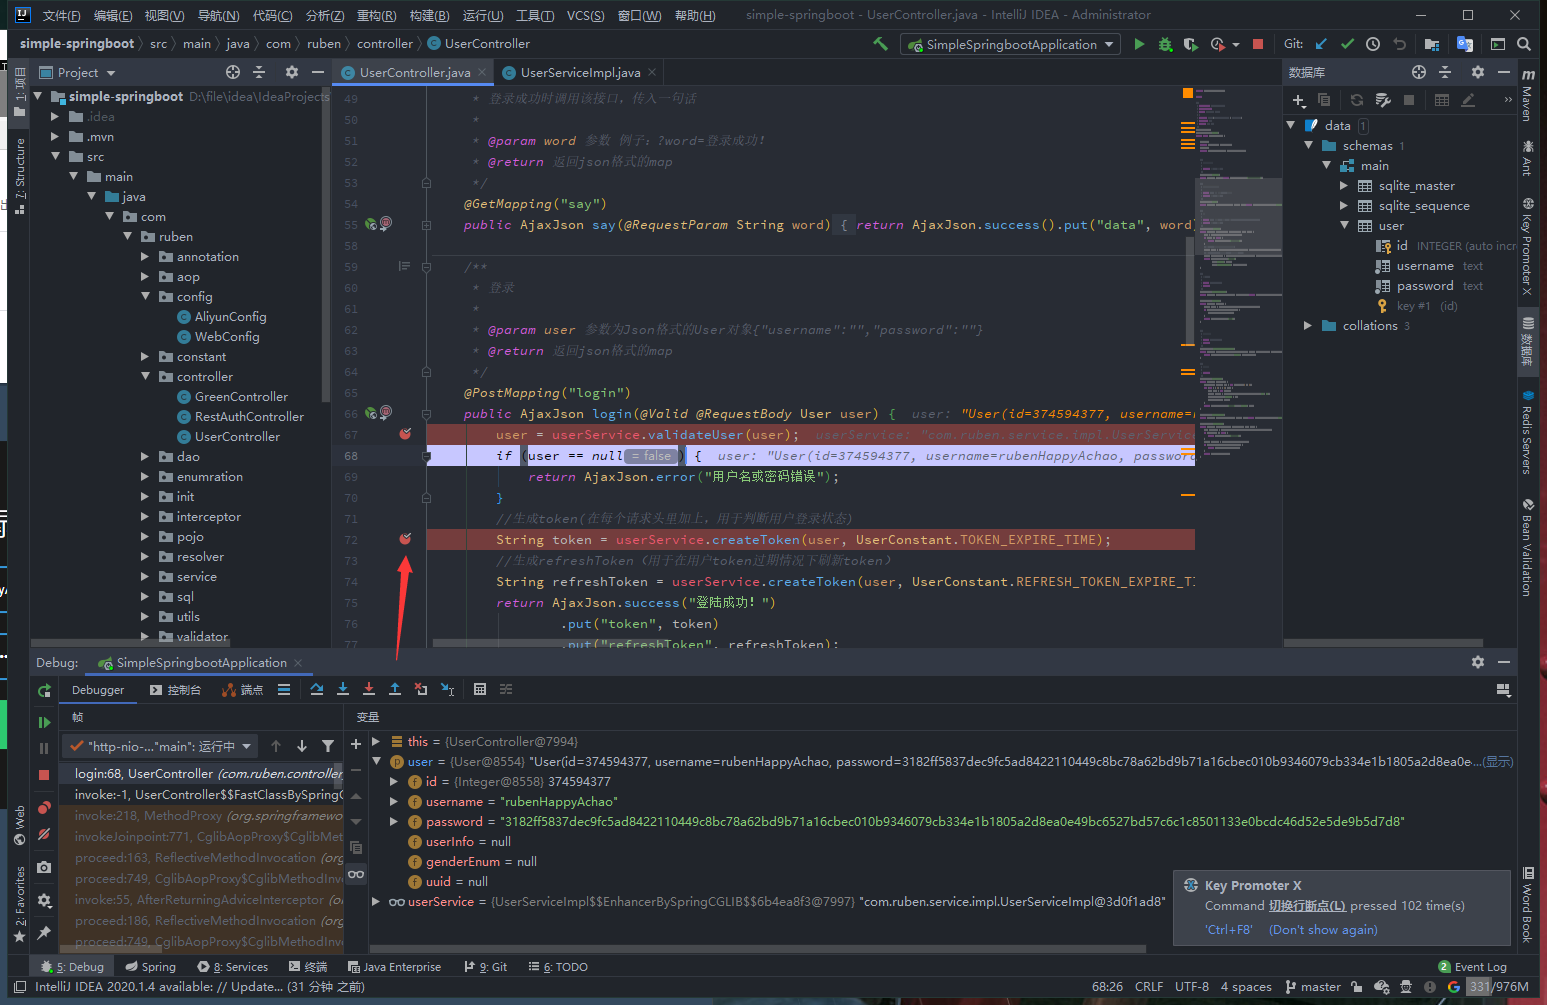
Task: Click Git update project arrow icon
Action: point(1321,44)
